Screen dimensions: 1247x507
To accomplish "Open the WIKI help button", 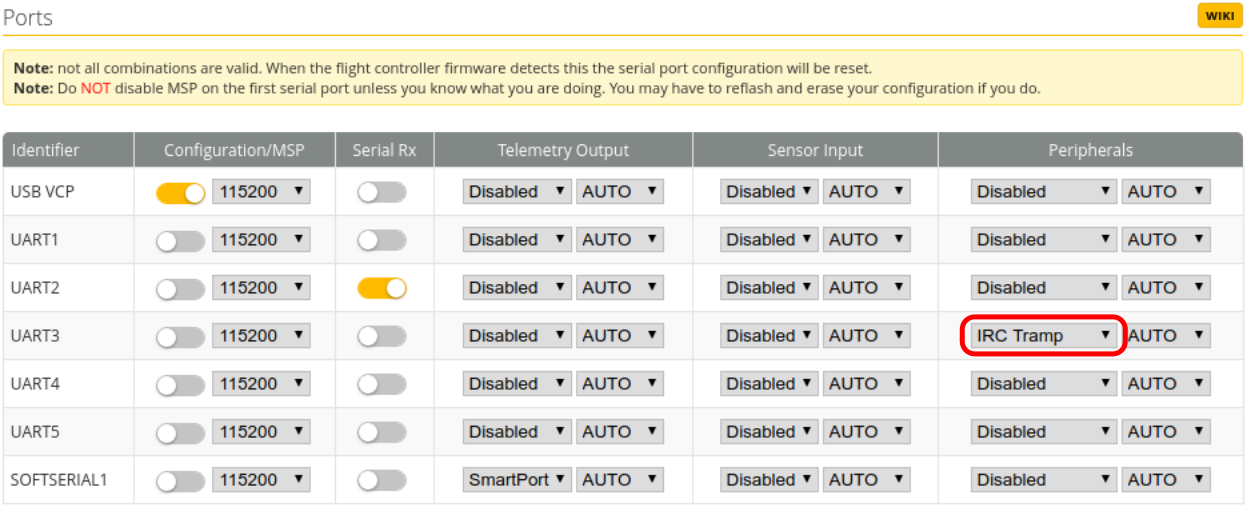I will (1219, 16).
